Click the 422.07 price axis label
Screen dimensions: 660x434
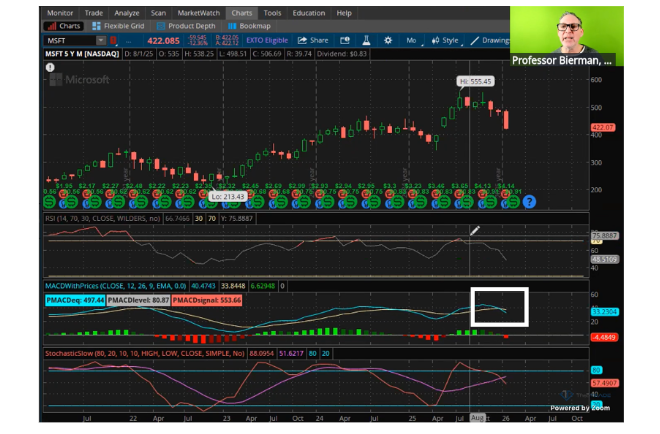point(603,127)
